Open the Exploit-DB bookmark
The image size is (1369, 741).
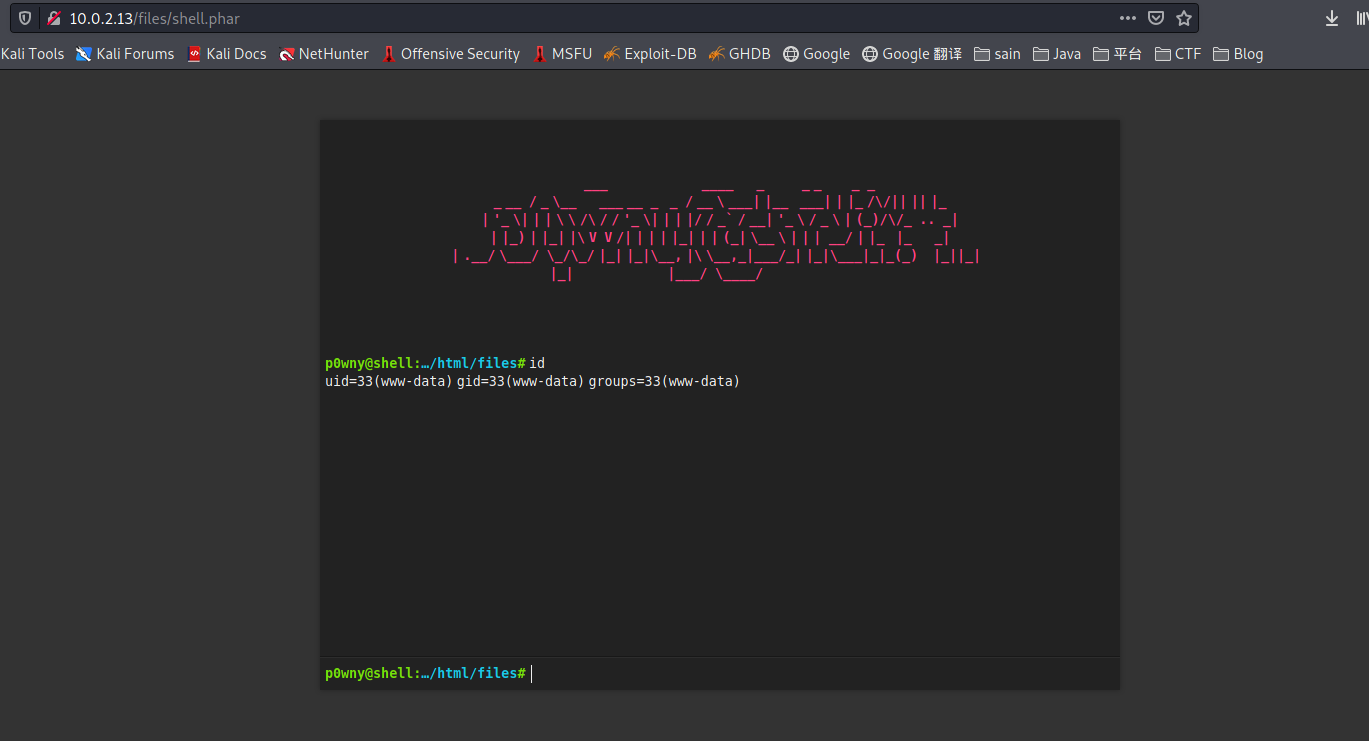click(x=651, y=54)
